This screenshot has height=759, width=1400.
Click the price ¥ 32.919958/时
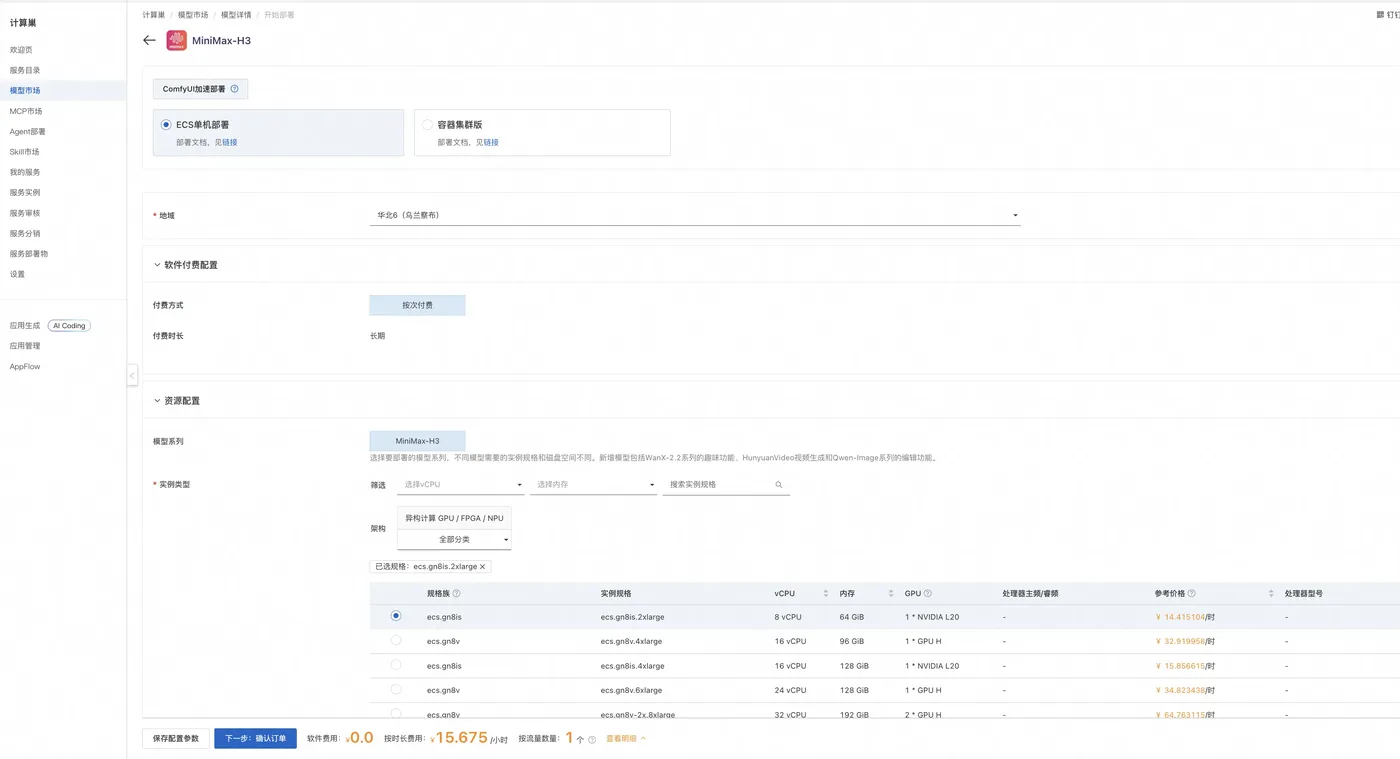[x=1185, y=641]
